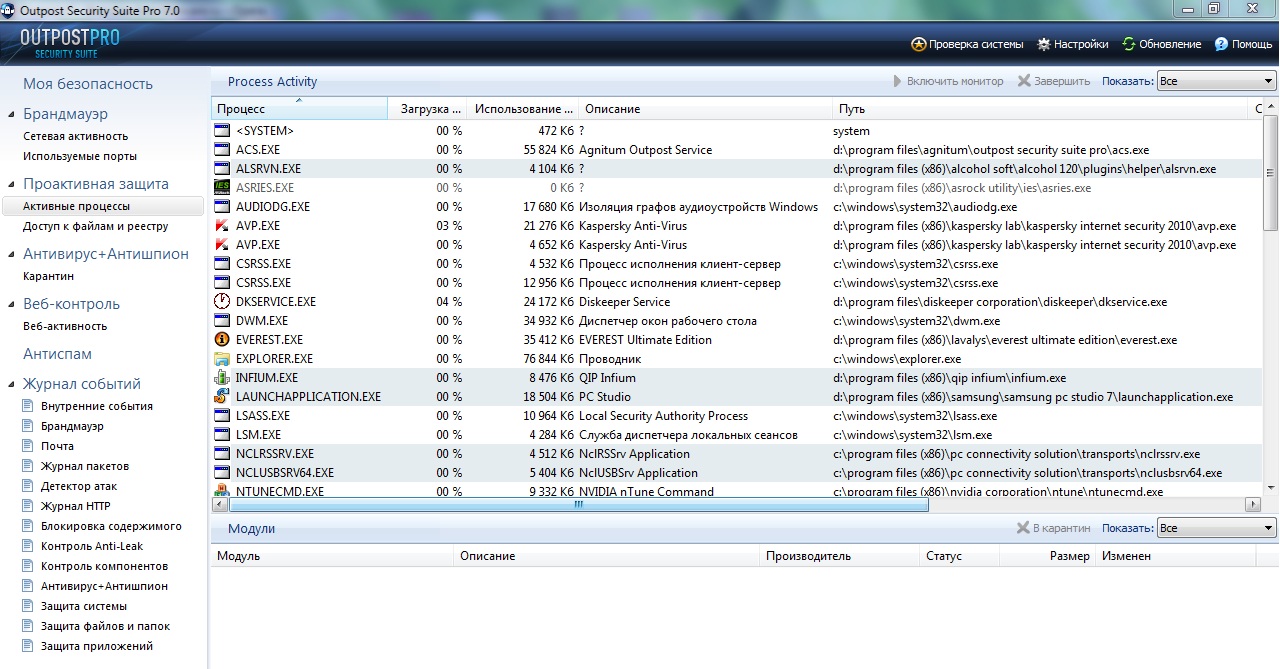Click Kaspersky icon of AVP.EXE 21 276 Кб
This screenshot has height=669, width=1280.
tap(222, 226)
